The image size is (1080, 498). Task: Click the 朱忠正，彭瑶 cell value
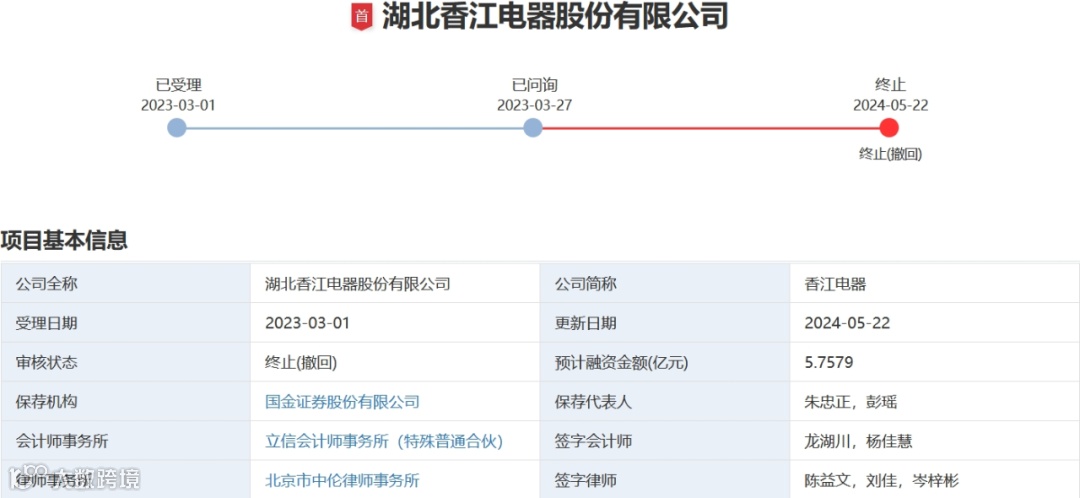coord(851,402)
